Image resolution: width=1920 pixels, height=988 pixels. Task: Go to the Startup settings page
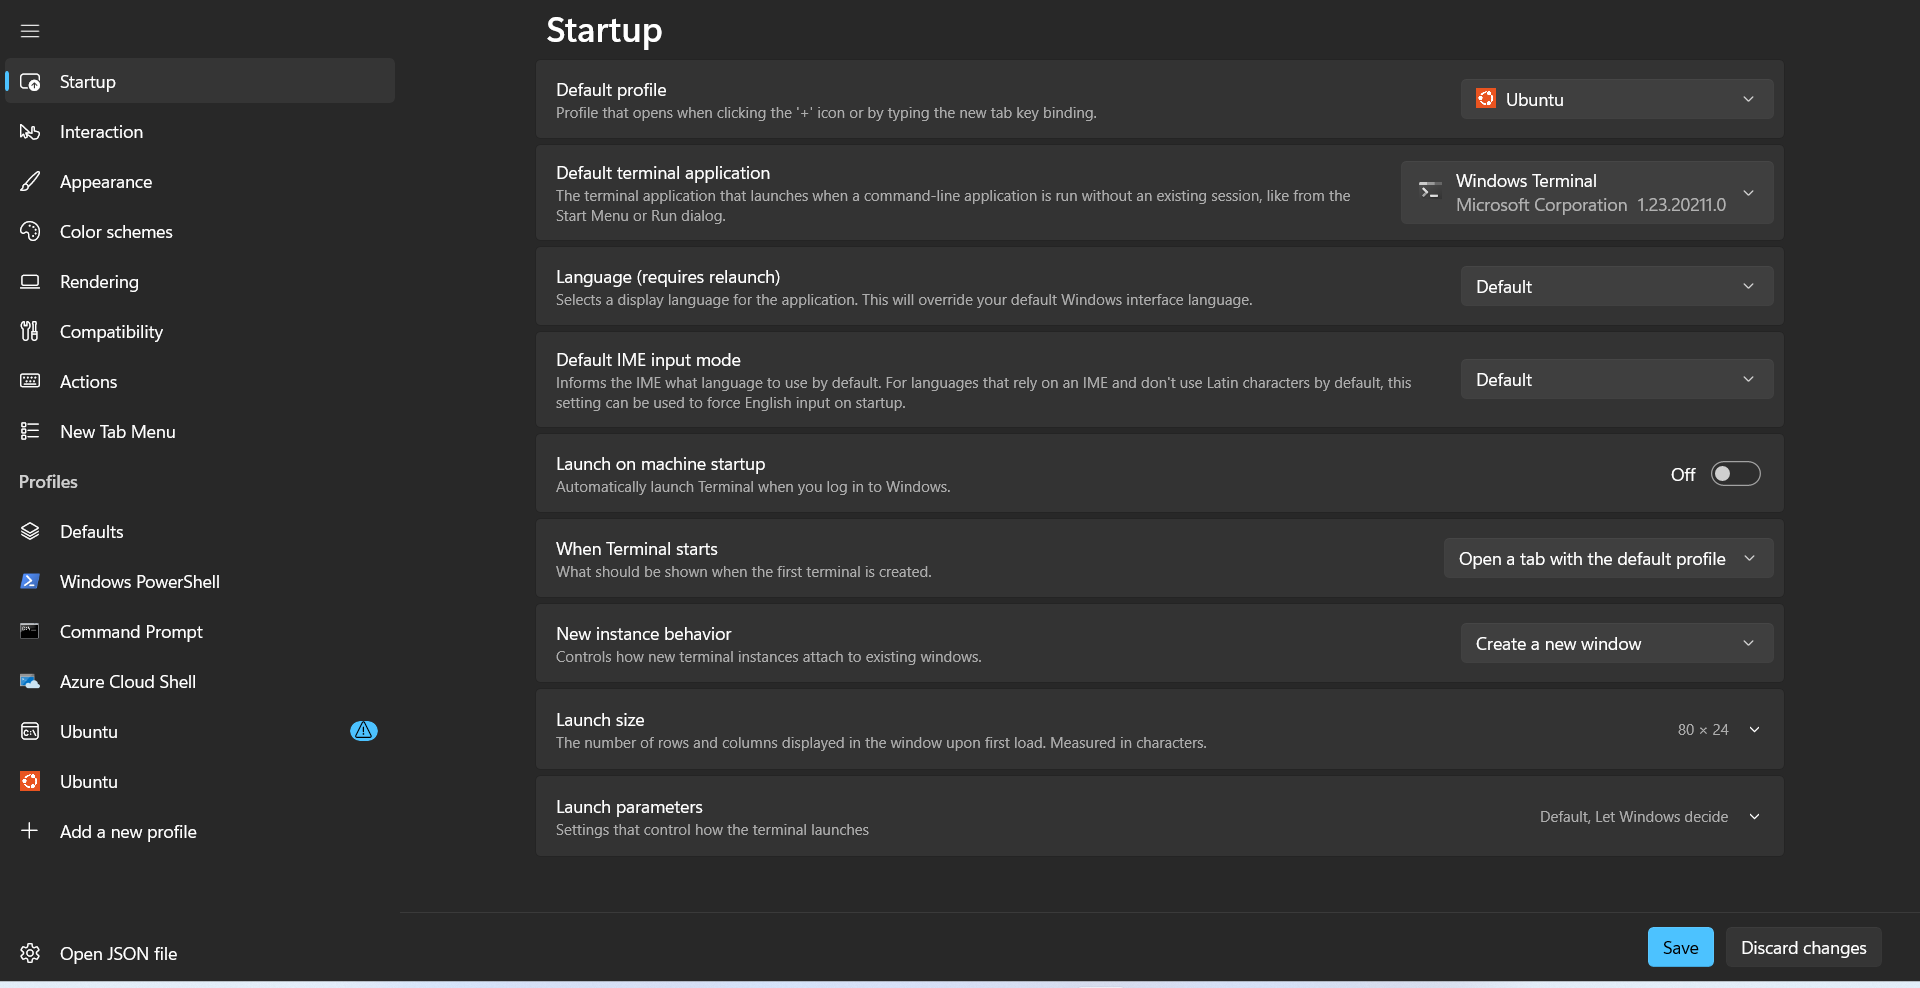pos(200,81)
